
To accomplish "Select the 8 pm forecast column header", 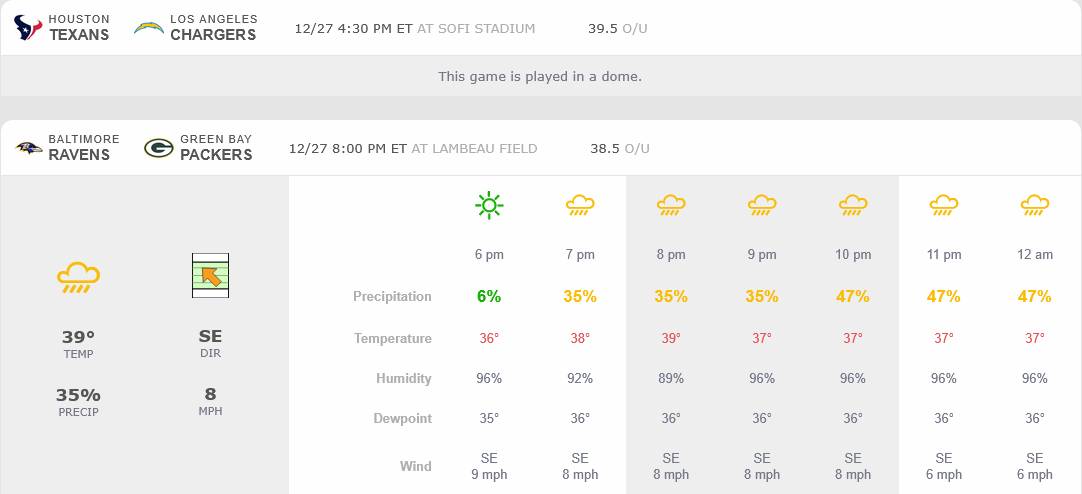I will pyautogui.click(x=671, y=255).
